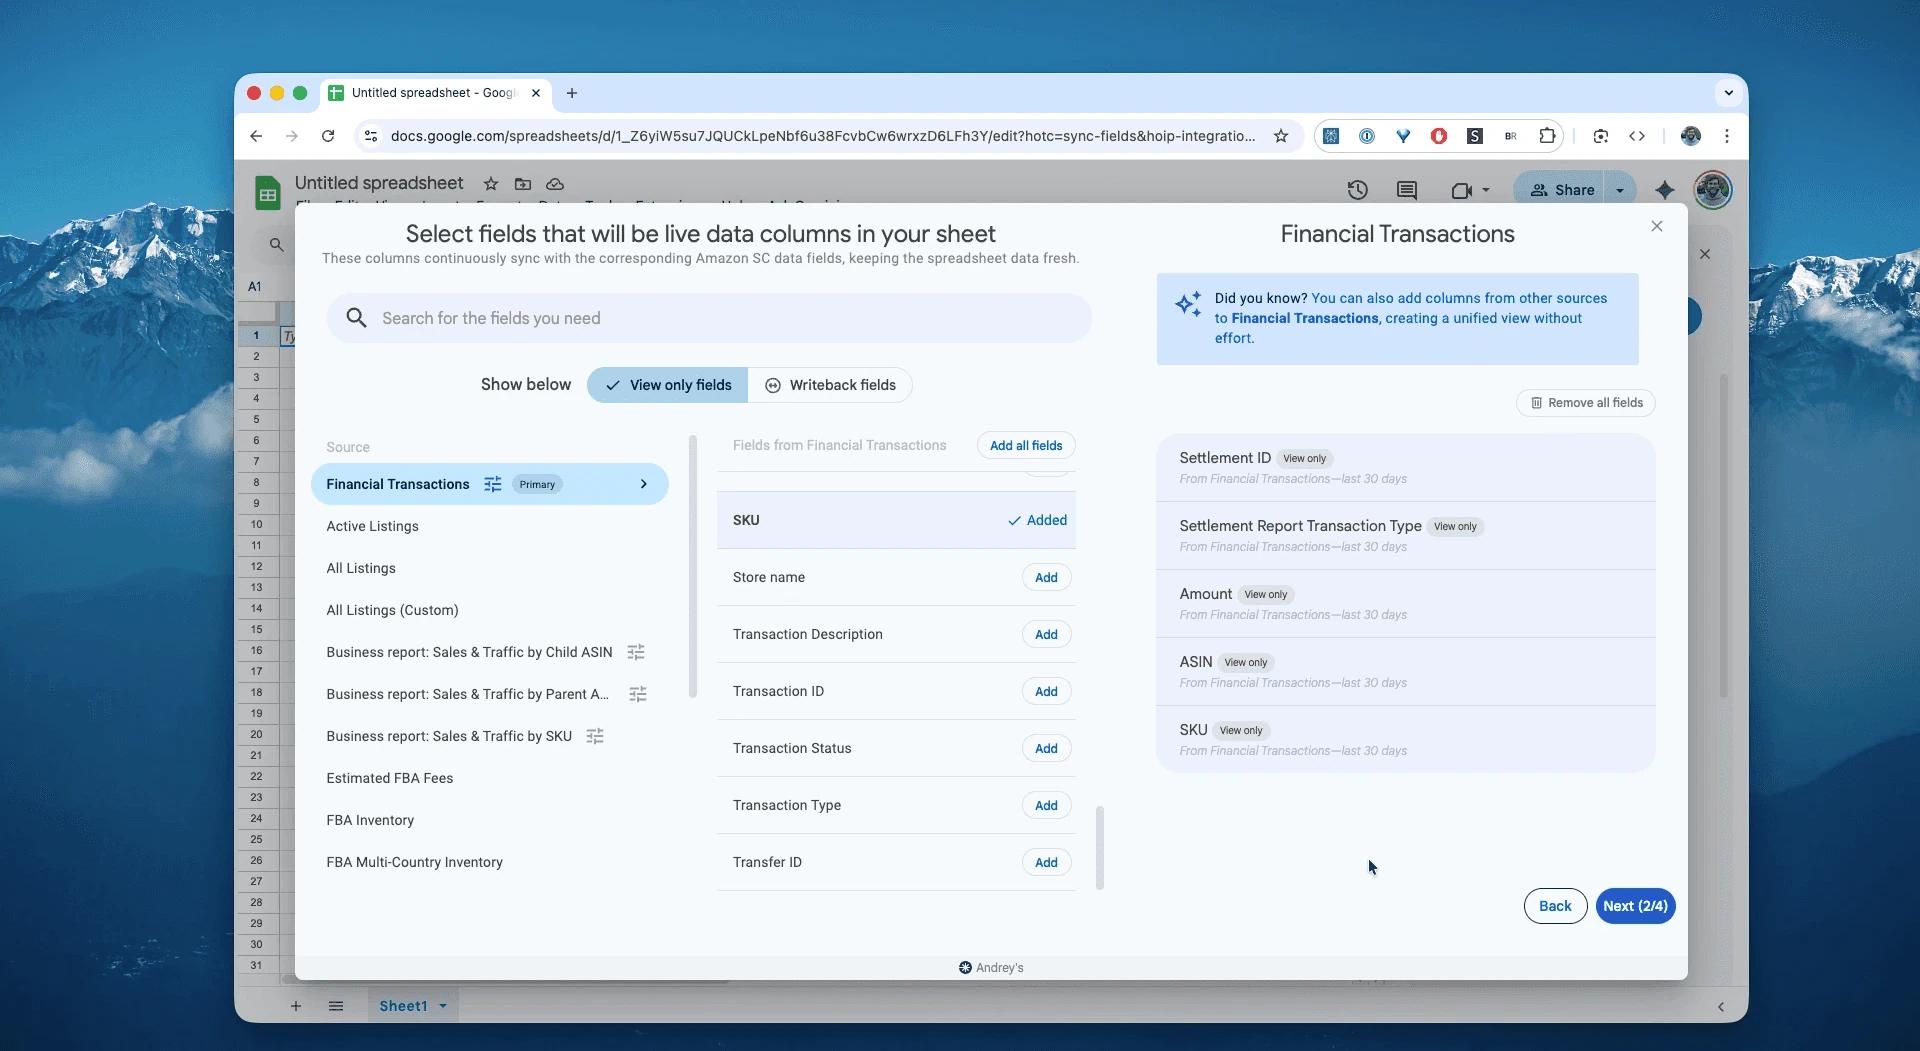Click the move to folder icon
Screen dimensions: 1920x1051
click(x=523, y=184)
